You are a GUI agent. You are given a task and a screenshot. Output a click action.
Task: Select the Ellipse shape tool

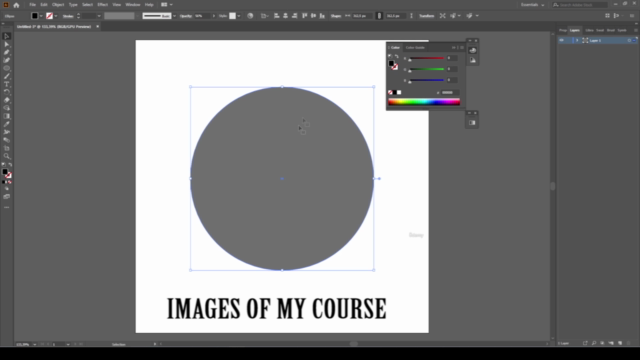7,68
